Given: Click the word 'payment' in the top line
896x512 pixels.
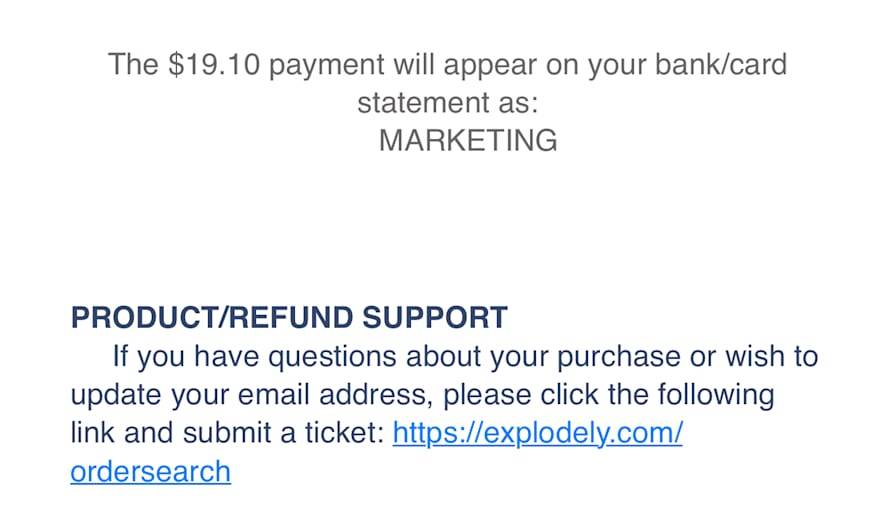Looking at the screenshot, I should pyautogui.click(x=327, y=65).
